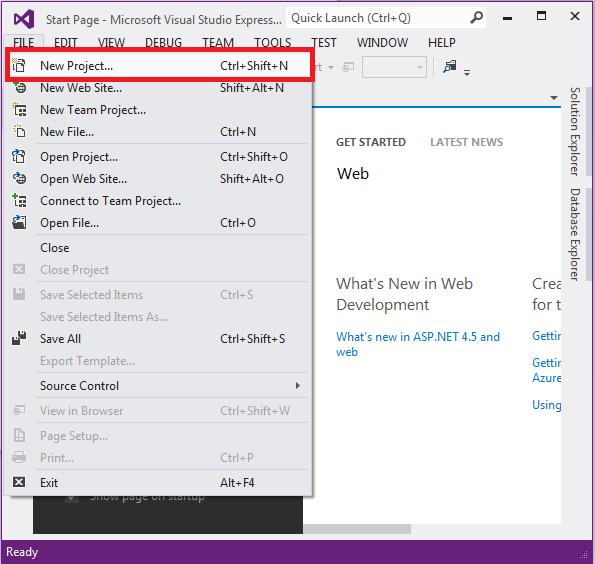The width and height of the screenshot is (595, 564).
Task: Select Open Web Site menu entry
Action: tap(159, 179)
